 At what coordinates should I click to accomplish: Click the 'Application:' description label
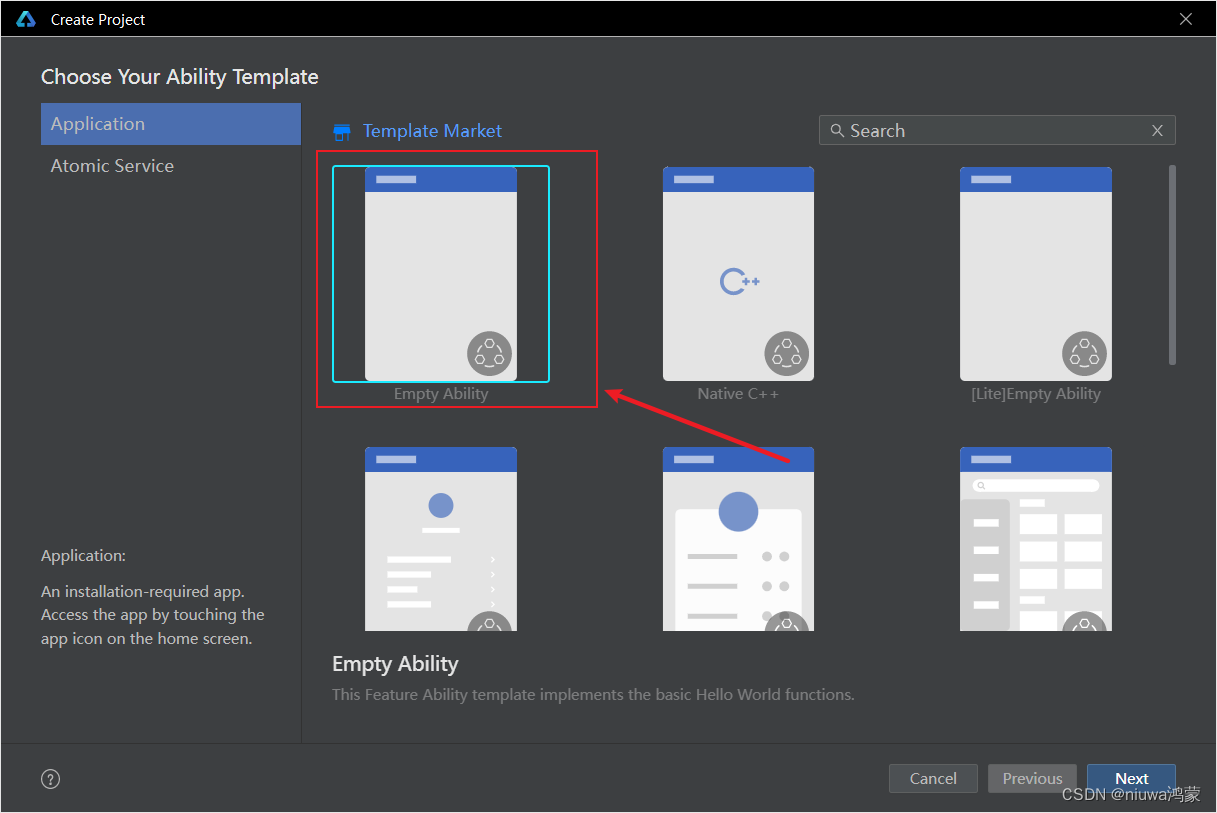coord(84,556)
